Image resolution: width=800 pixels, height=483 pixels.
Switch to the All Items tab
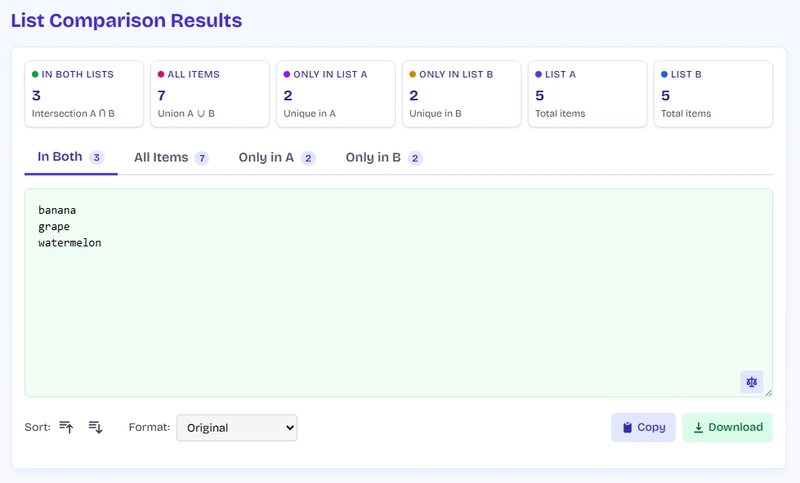pos(171,158)
